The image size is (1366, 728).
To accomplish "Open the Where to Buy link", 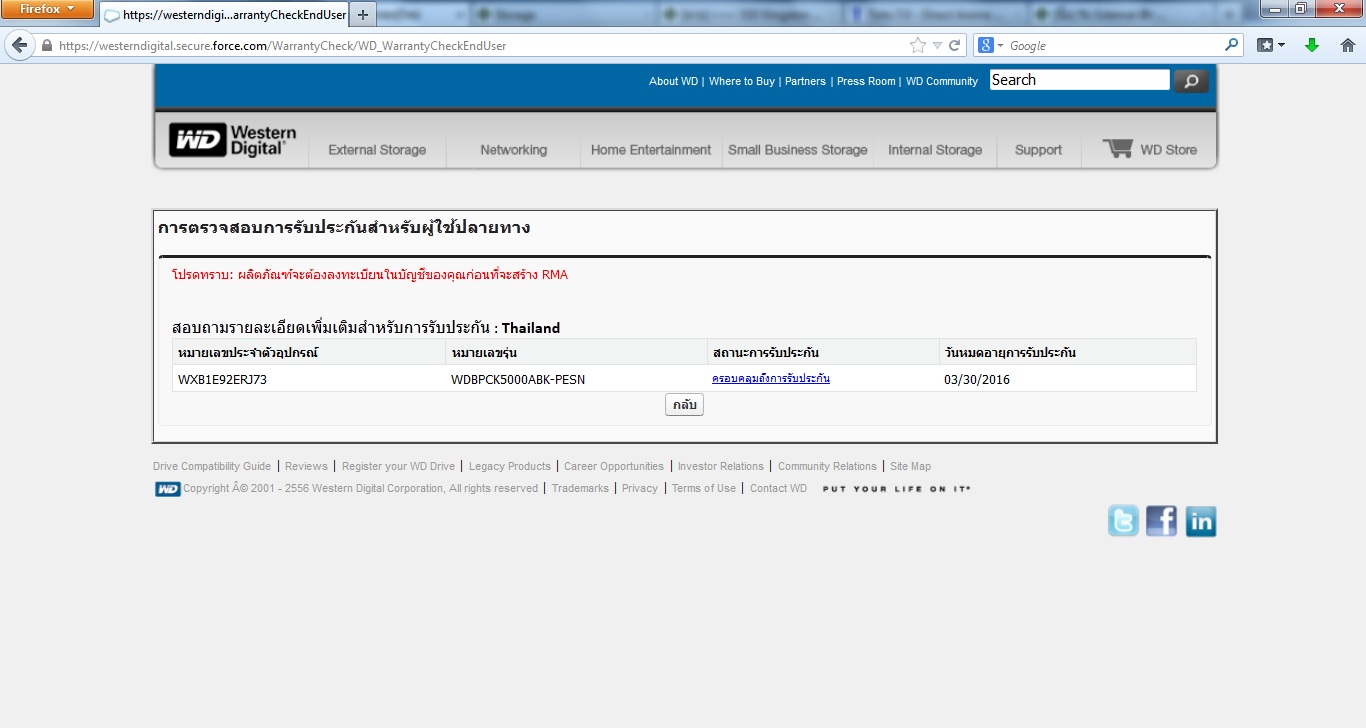I will [x=742, y=81].
